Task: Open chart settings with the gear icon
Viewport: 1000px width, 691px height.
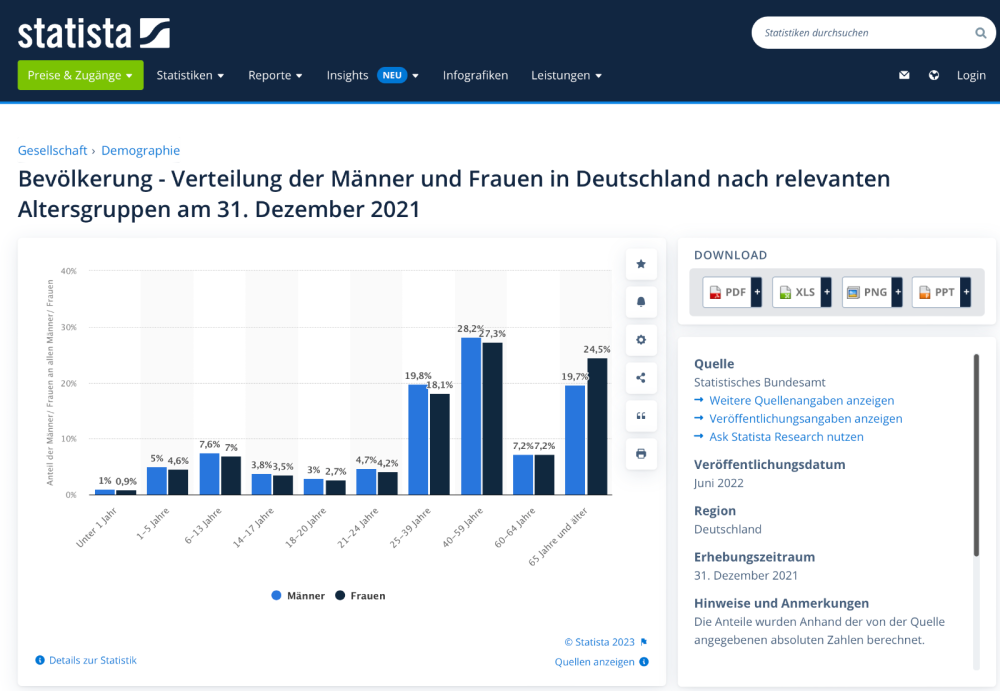Action: point(641,340)
